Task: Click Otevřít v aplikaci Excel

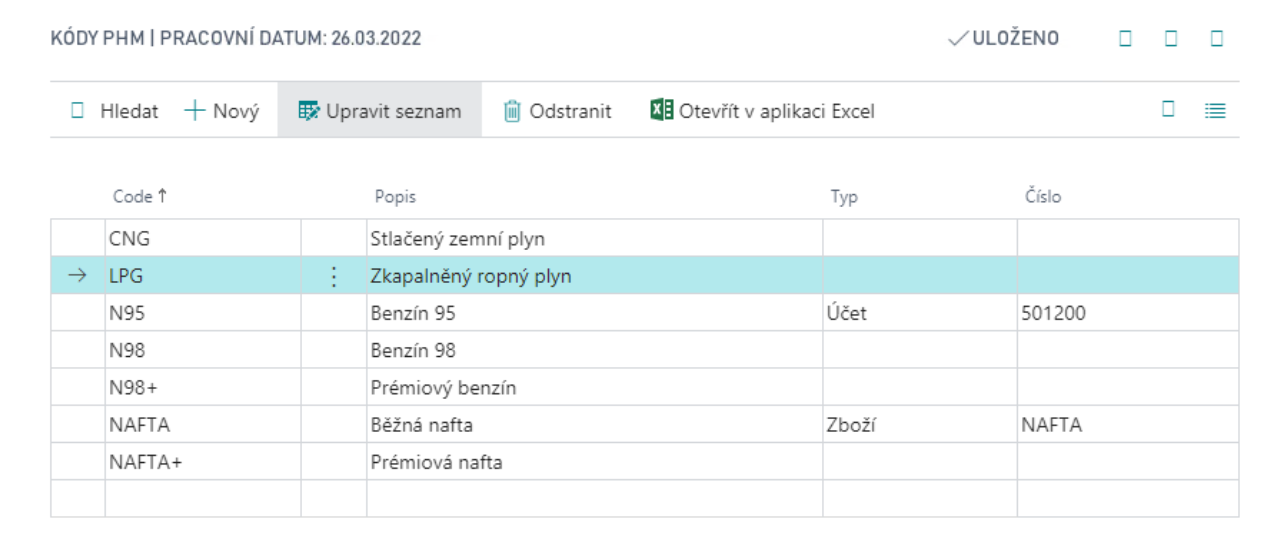Action: click(762, 111)
